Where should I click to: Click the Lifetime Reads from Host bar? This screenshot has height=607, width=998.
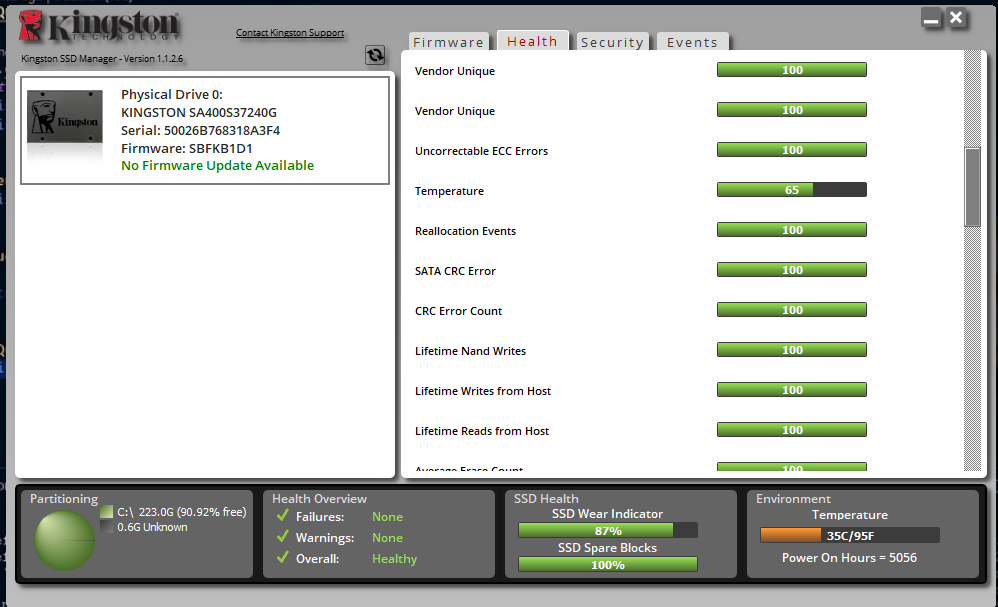point(792,429)
